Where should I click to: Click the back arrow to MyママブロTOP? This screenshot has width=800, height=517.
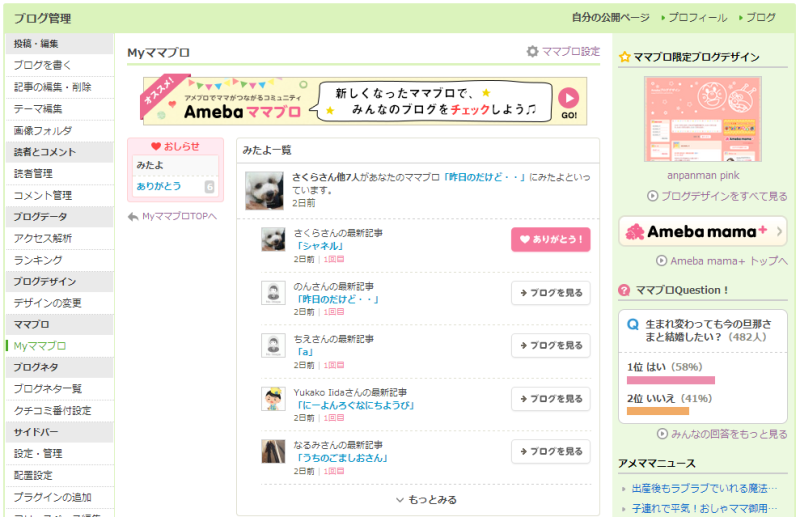(x=133, y=217)
